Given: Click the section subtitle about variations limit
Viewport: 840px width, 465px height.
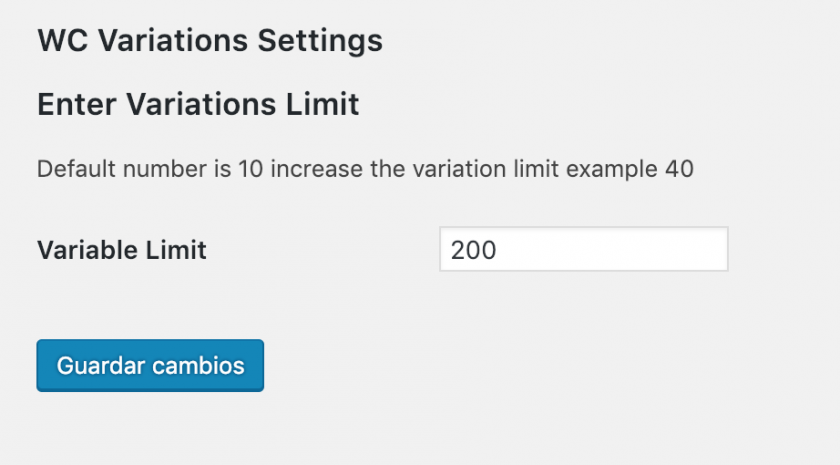Looking at the screenshot, I should click(198, 104).
